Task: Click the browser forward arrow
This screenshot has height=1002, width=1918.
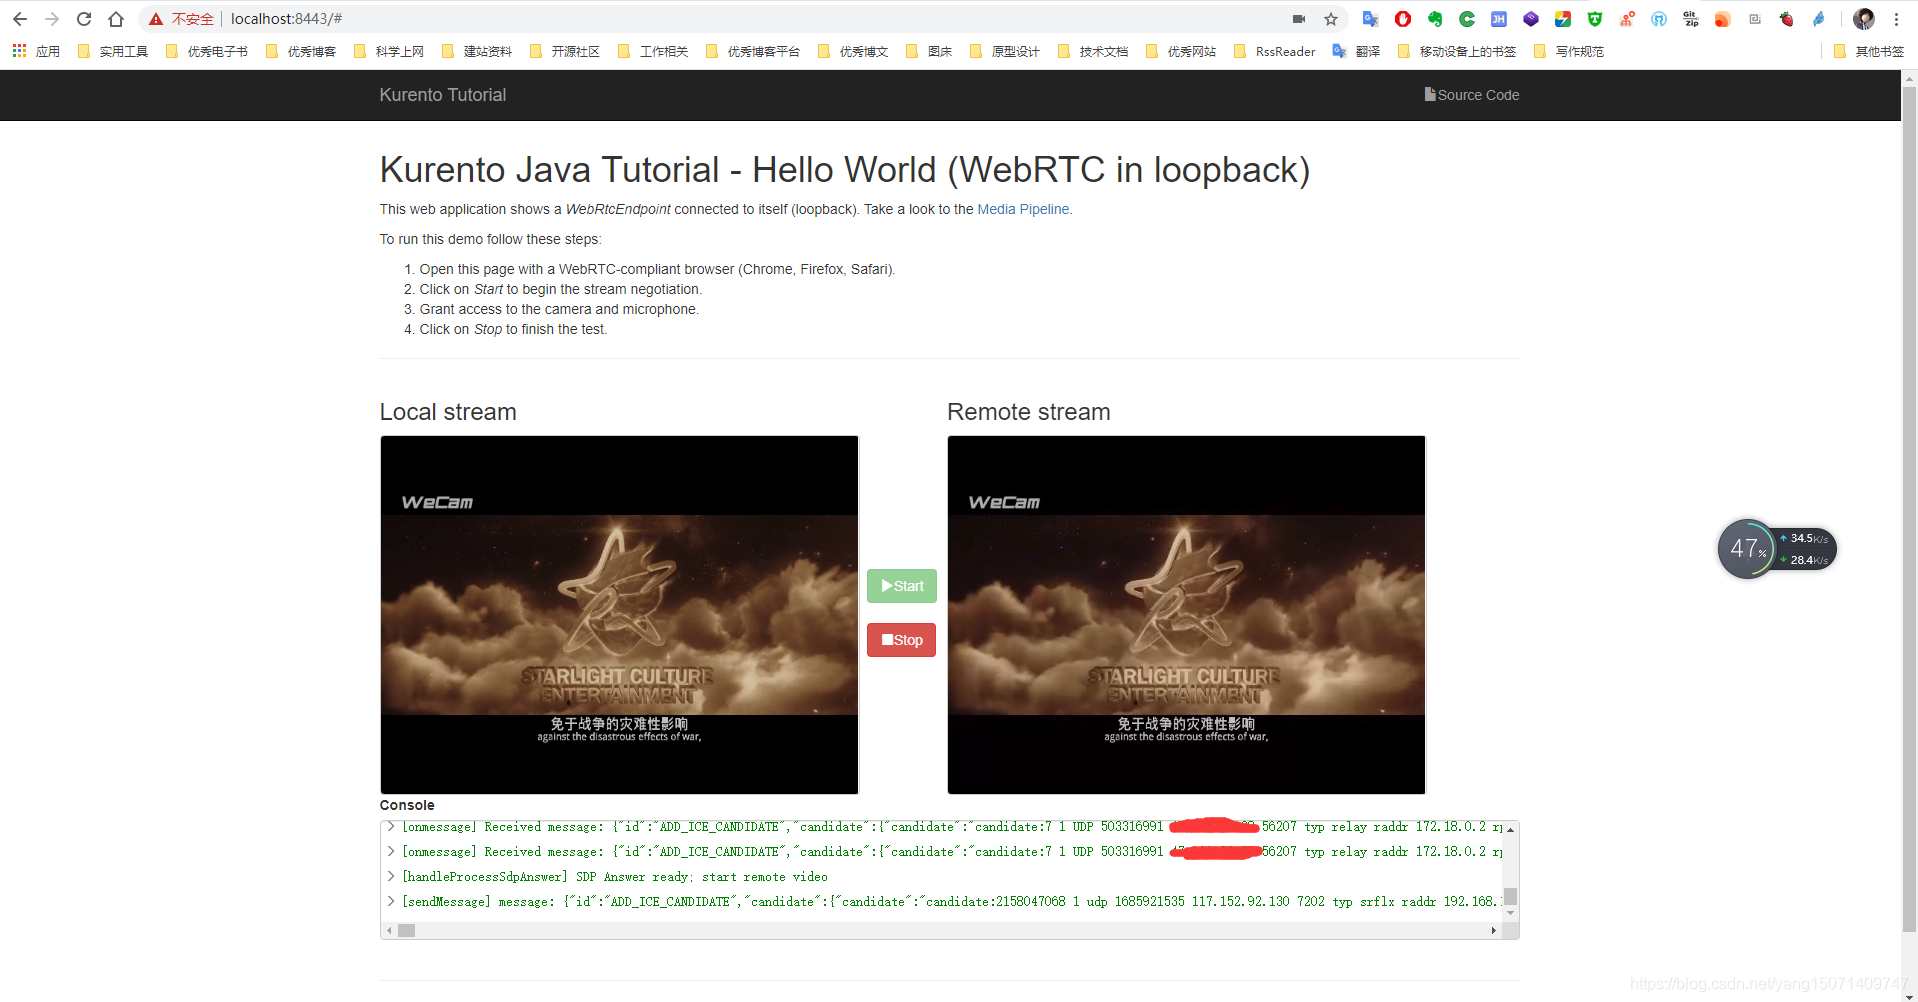Action: click(52, 19)
